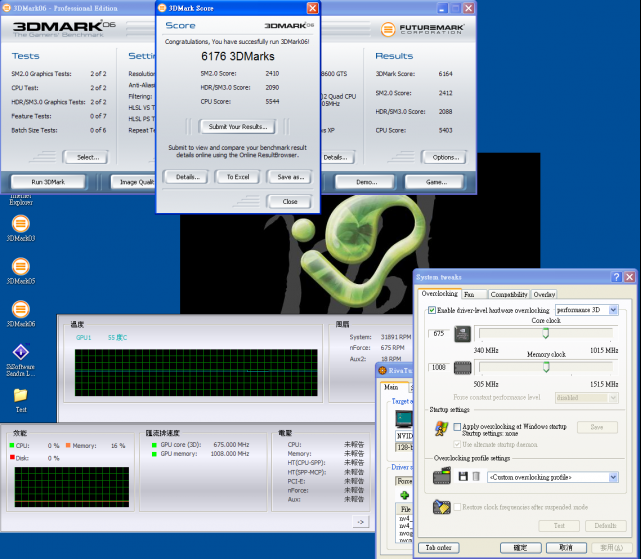The height and width of the screenshot is (559, 641).
Task: Toggle Use alternate startup daemon checkbox
Action: coord(457,444)
